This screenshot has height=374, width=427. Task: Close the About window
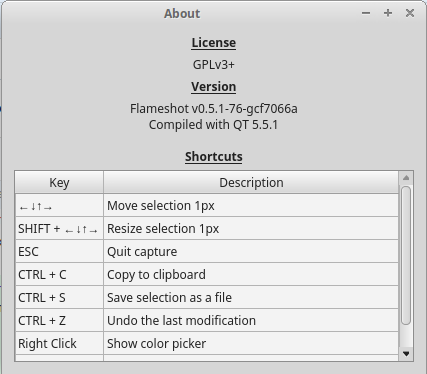(x=410, y=13)
